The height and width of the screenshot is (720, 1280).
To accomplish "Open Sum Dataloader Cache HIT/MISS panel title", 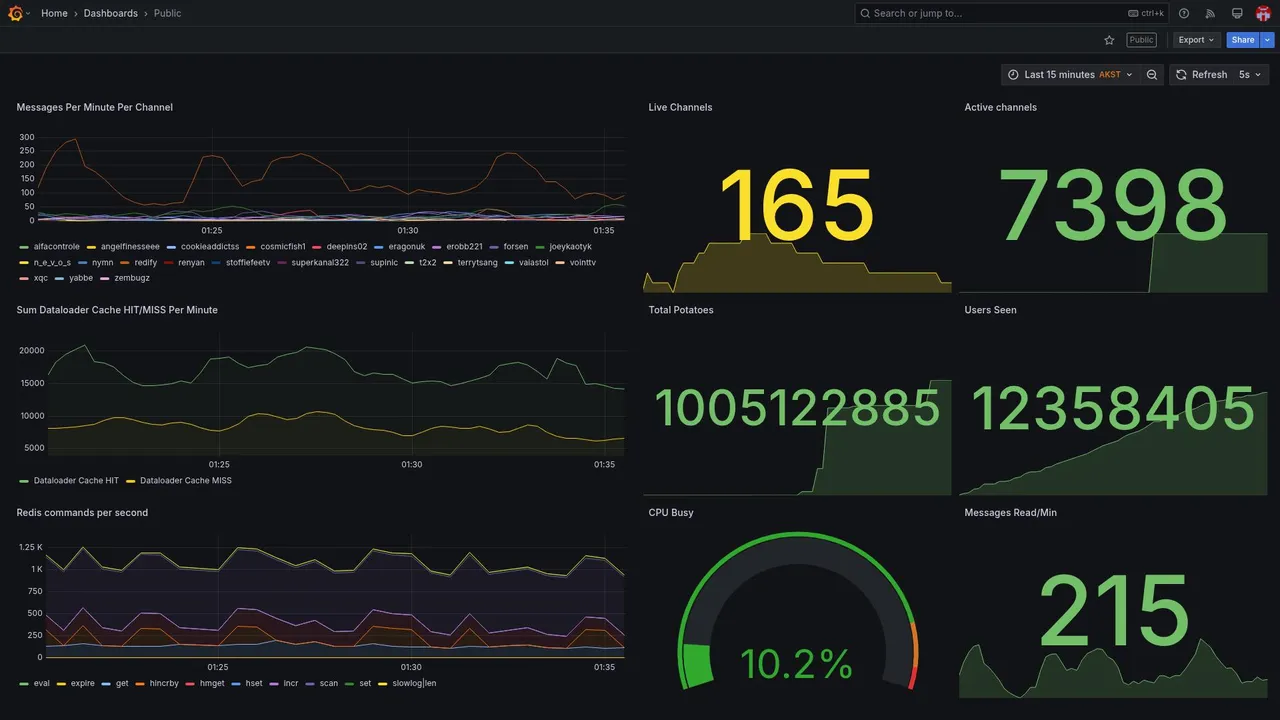I will point(117,310).
